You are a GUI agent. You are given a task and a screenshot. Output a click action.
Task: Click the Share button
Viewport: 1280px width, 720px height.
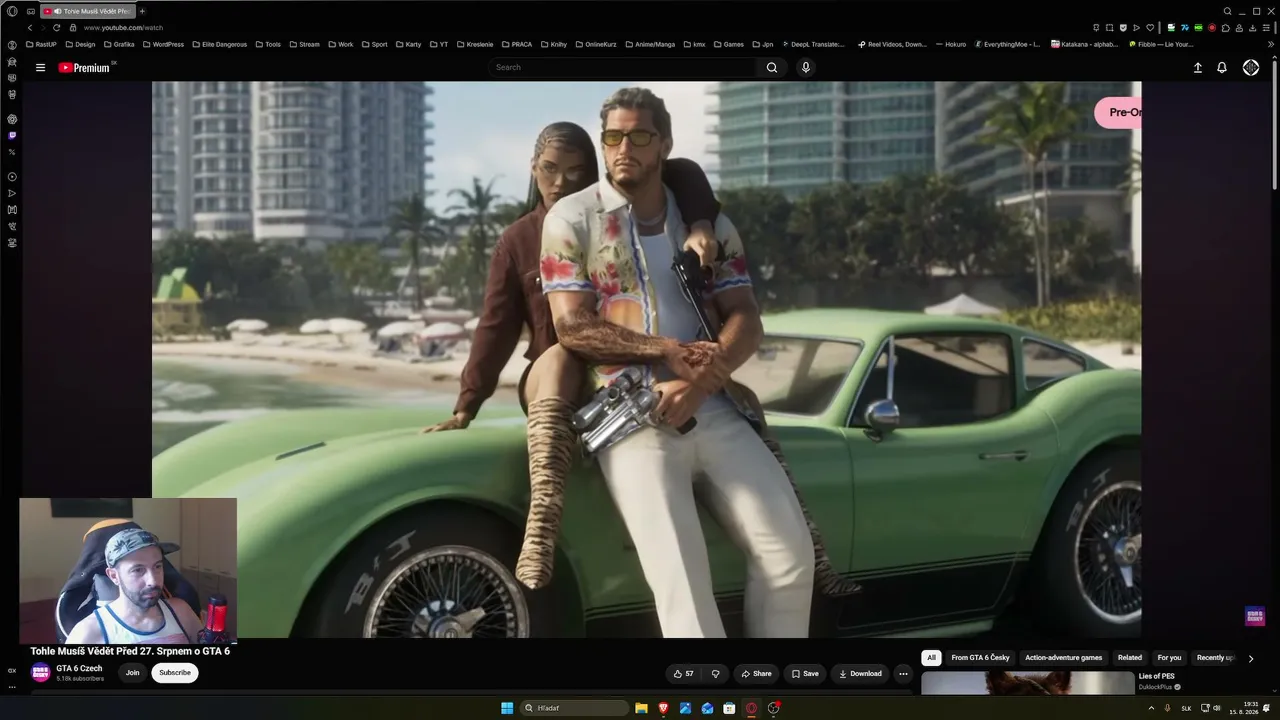tap(755, 674)
